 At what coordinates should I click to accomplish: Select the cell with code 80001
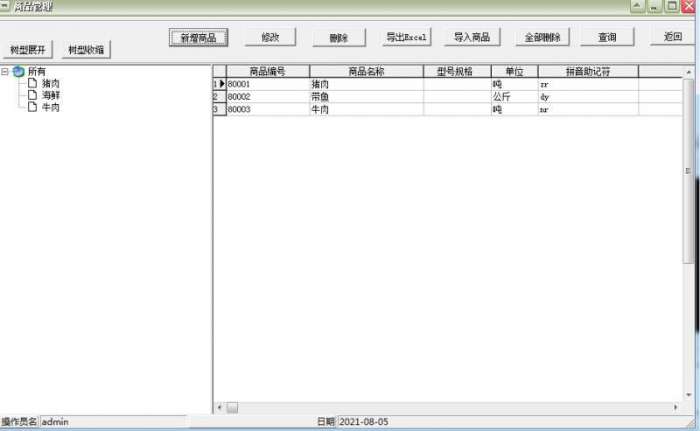click(268, 84)
